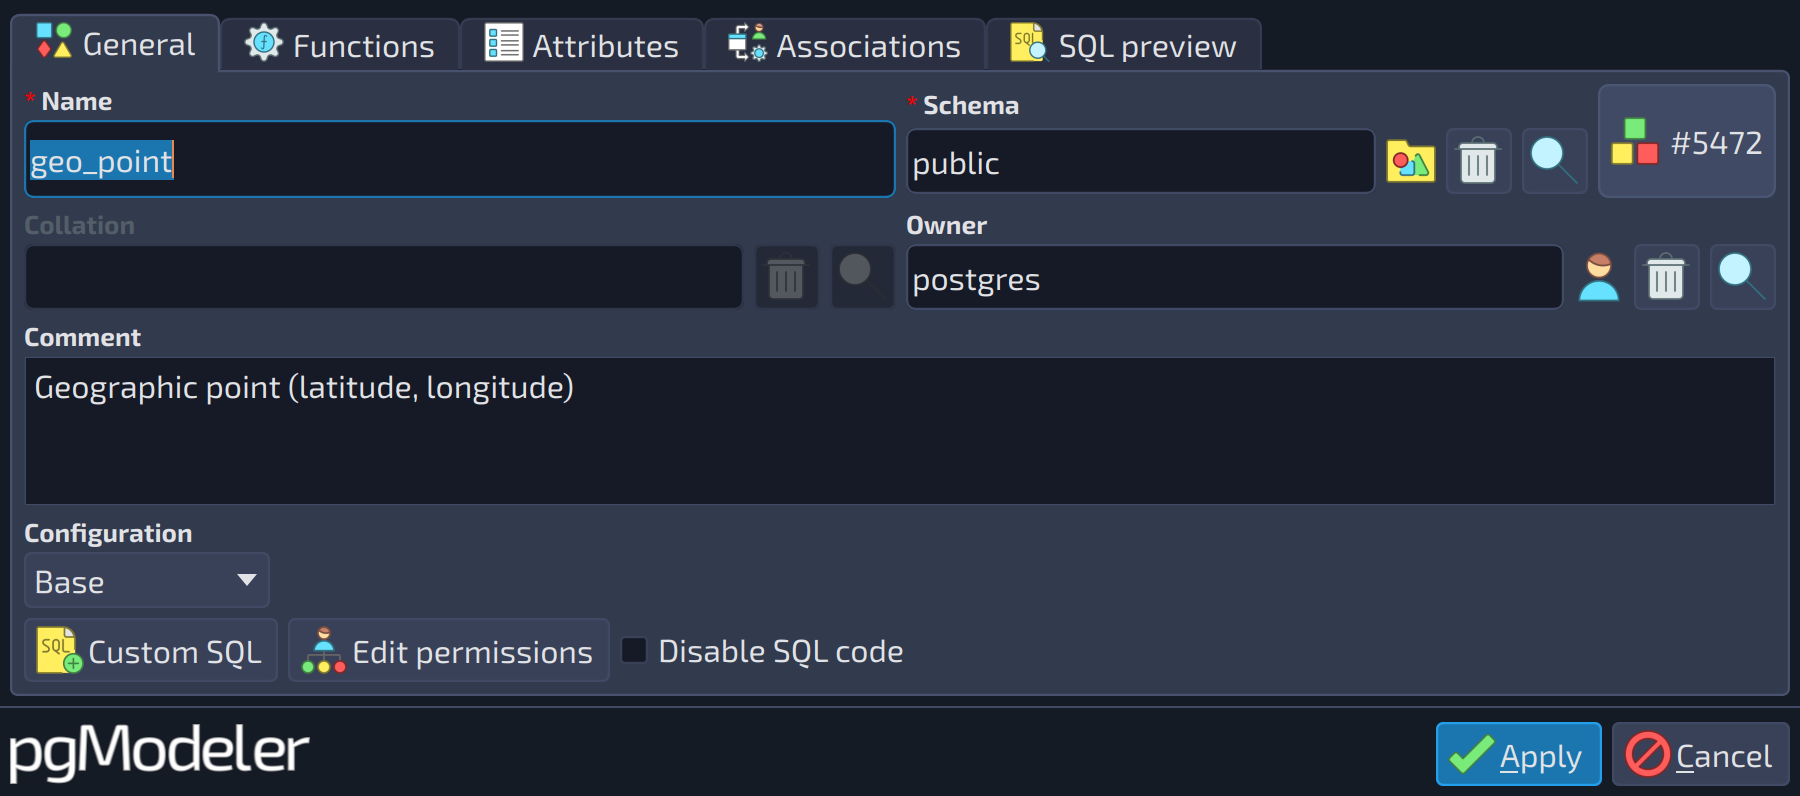Viewport: 1800px width, 796px height.
Task: Click the Collation input field
Action: click(383, 277)
